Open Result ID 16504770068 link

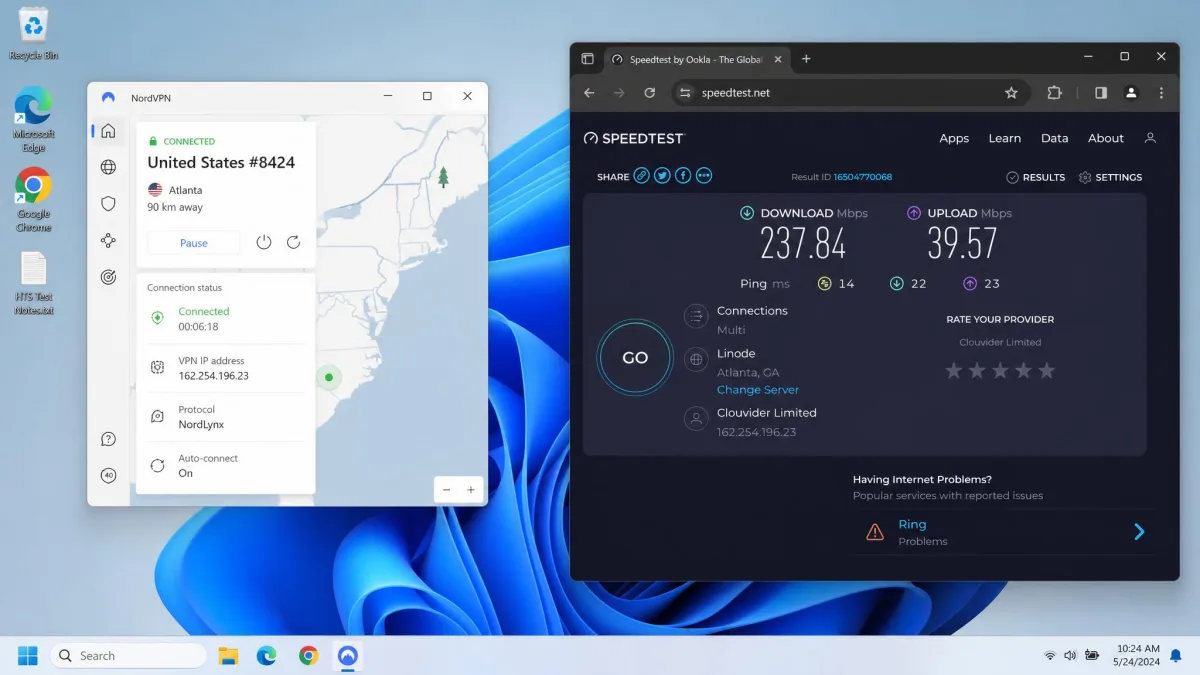coord(862,177)
